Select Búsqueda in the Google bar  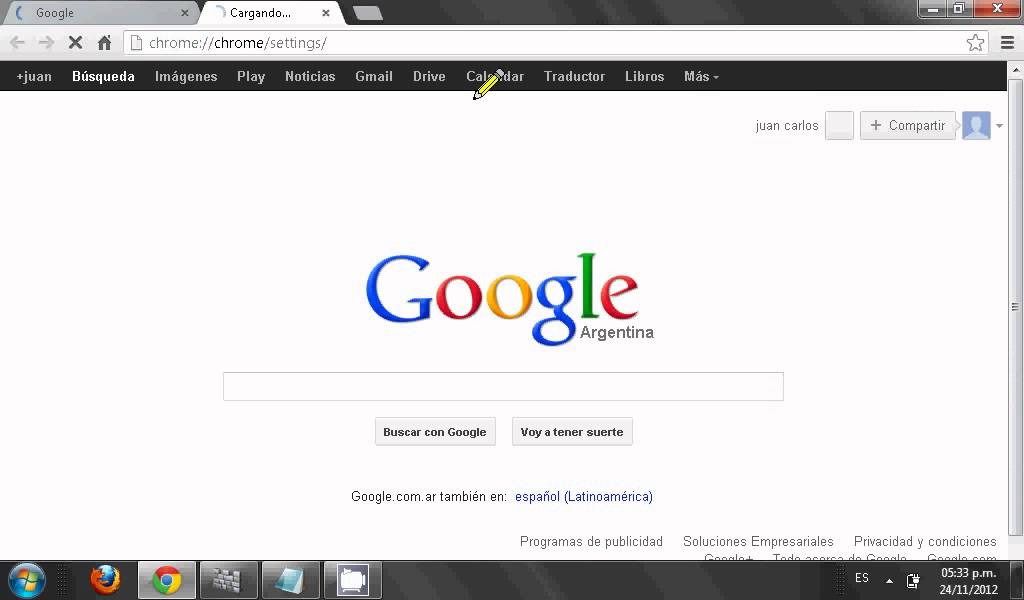point(103,76)
